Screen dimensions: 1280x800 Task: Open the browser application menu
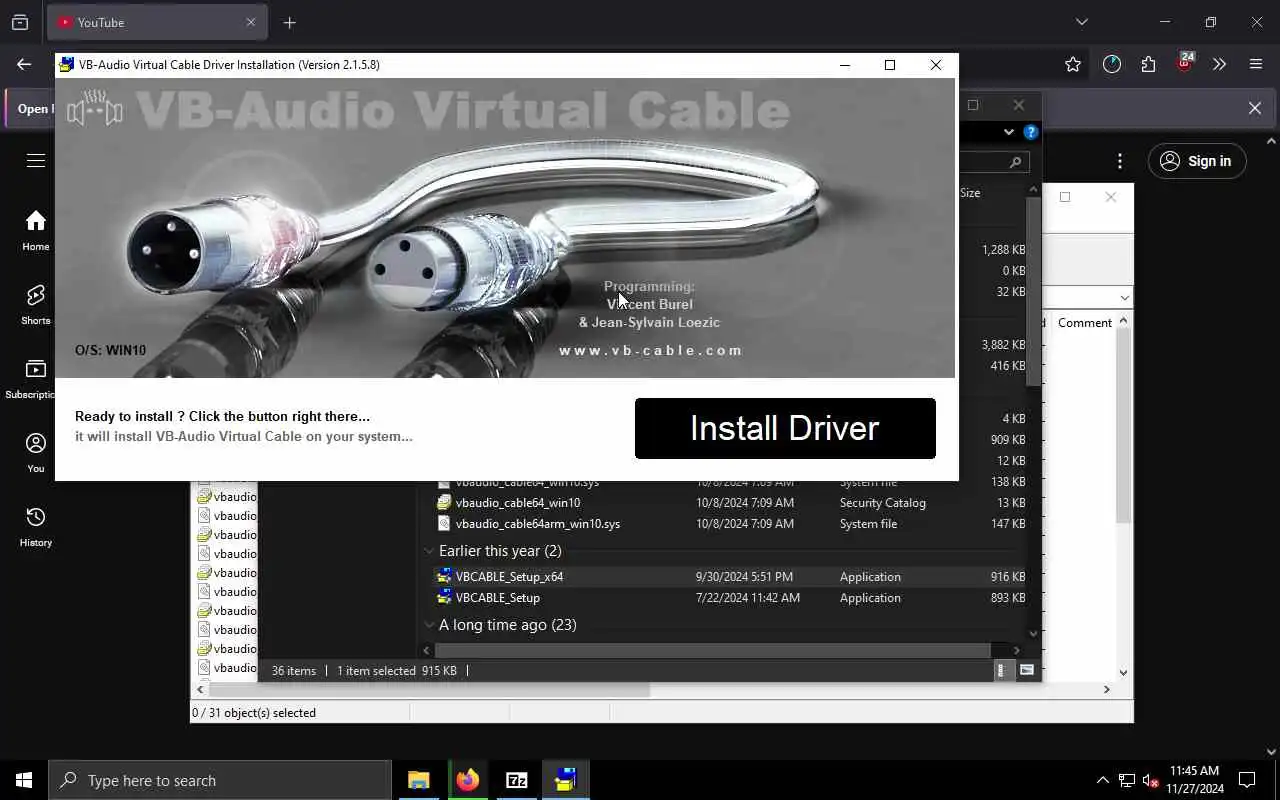[1256, 64]
